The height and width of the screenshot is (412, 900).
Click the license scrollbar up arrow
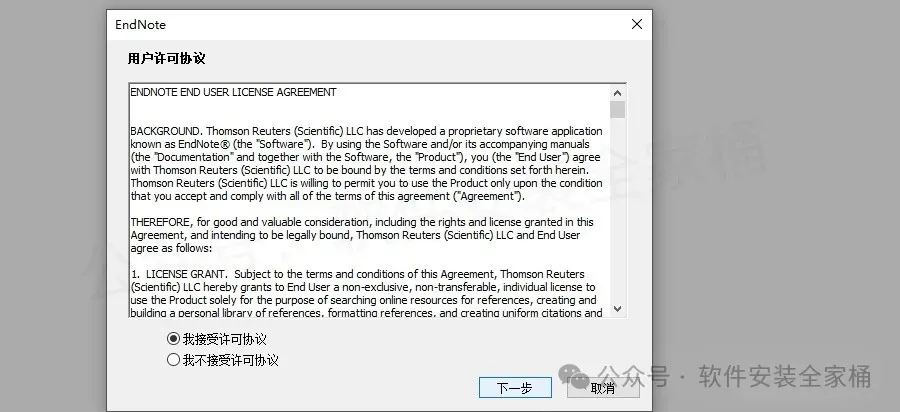pos(618,93)
